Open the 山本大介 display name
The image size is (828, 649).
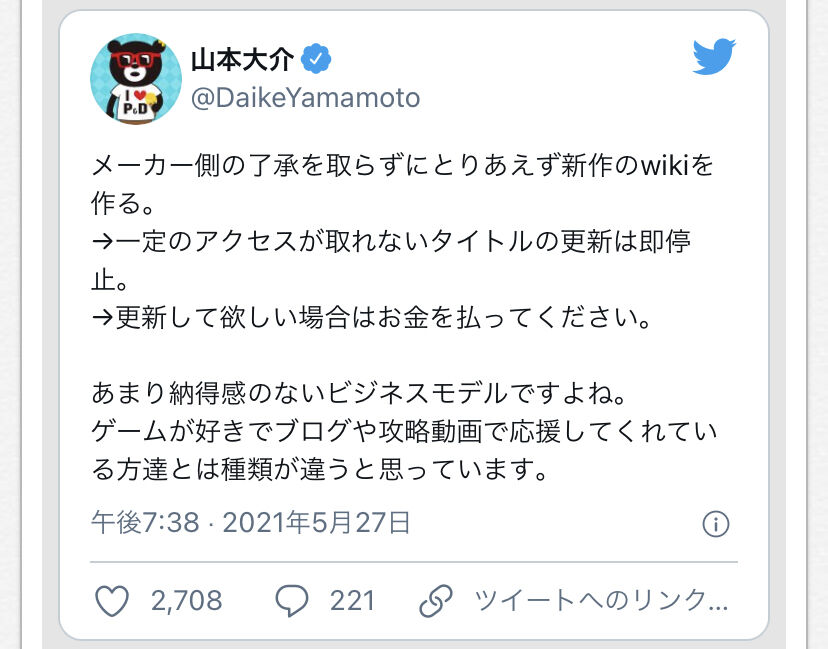click(x=242, y=59)
